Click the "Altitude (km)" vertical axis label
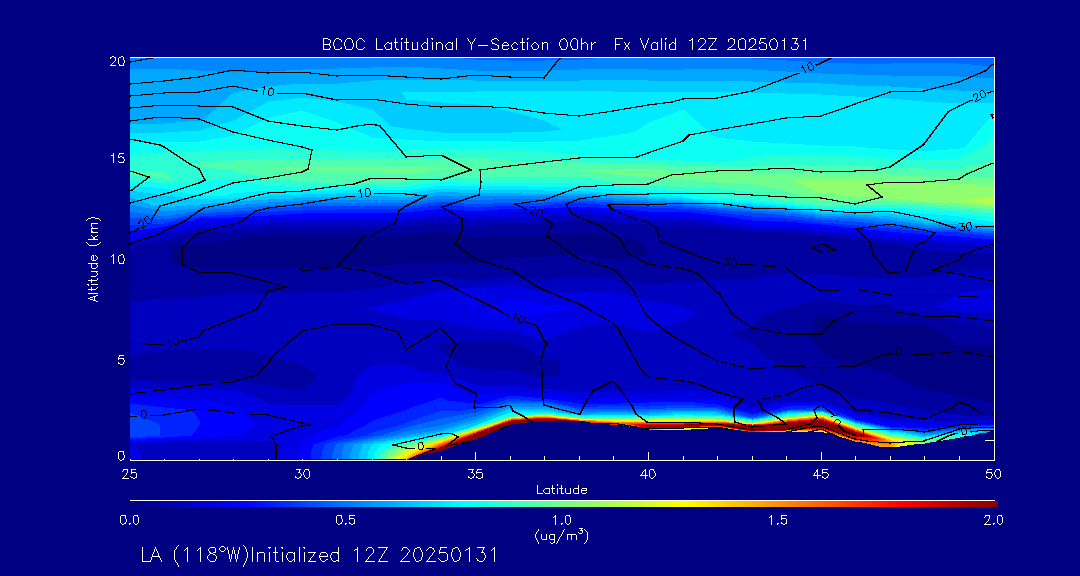1080x576 pixels. [93, 260]
